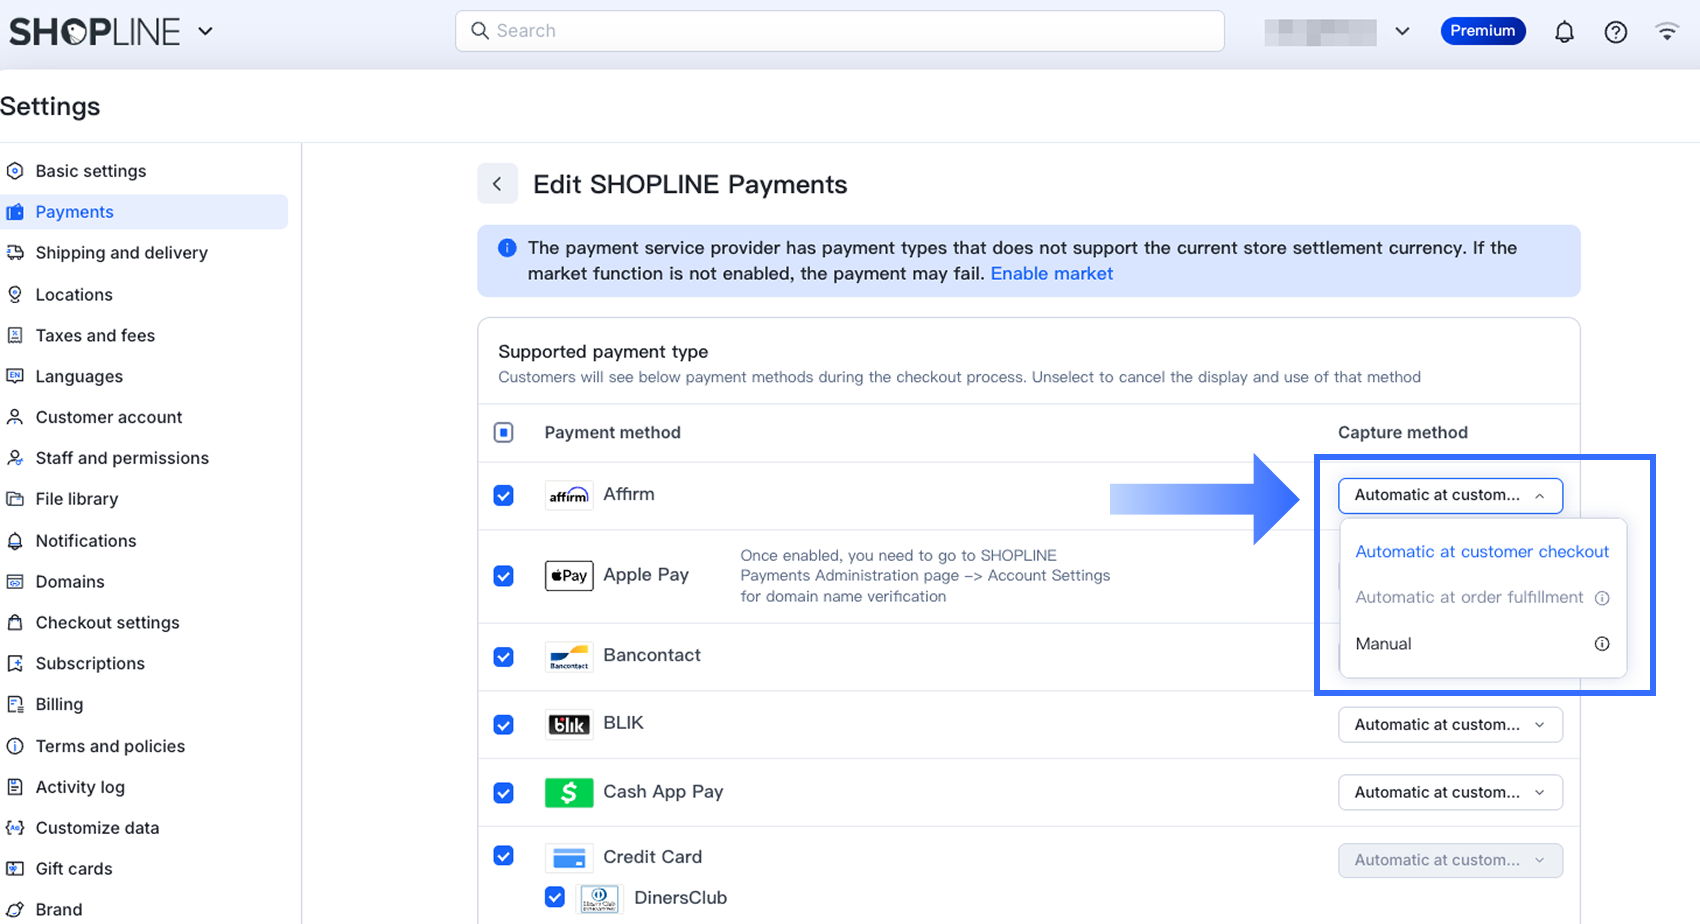Collapse the Affirm capture method dropdown
This screenshot has height=924, width=1700.
point(1450,495)
